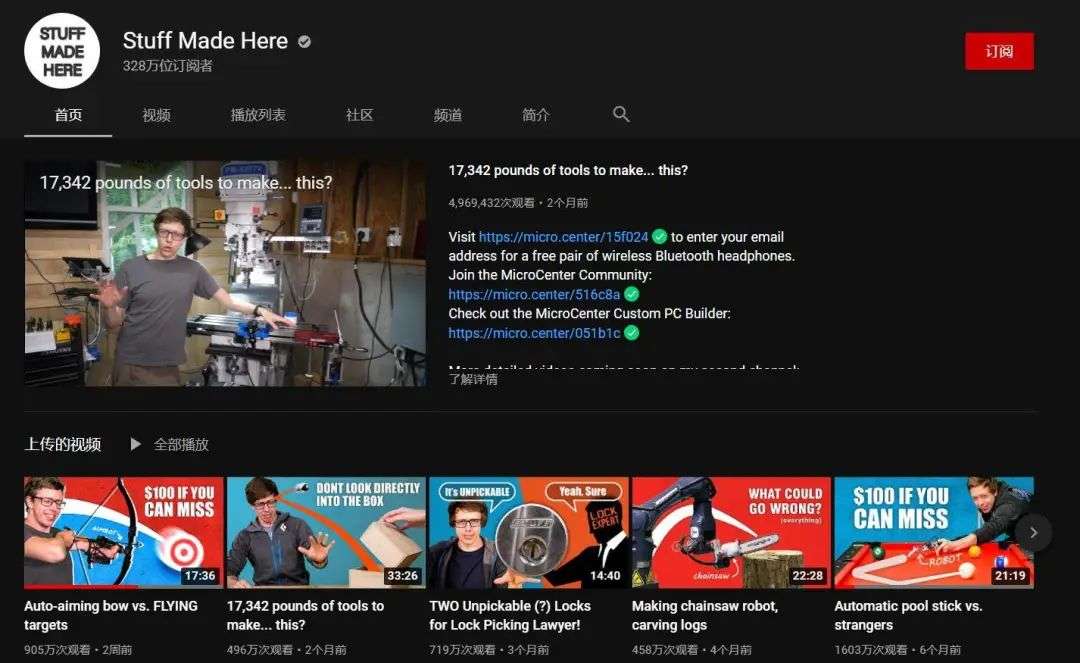Click 458万次观看 · 4个月前 metadata

692,649
